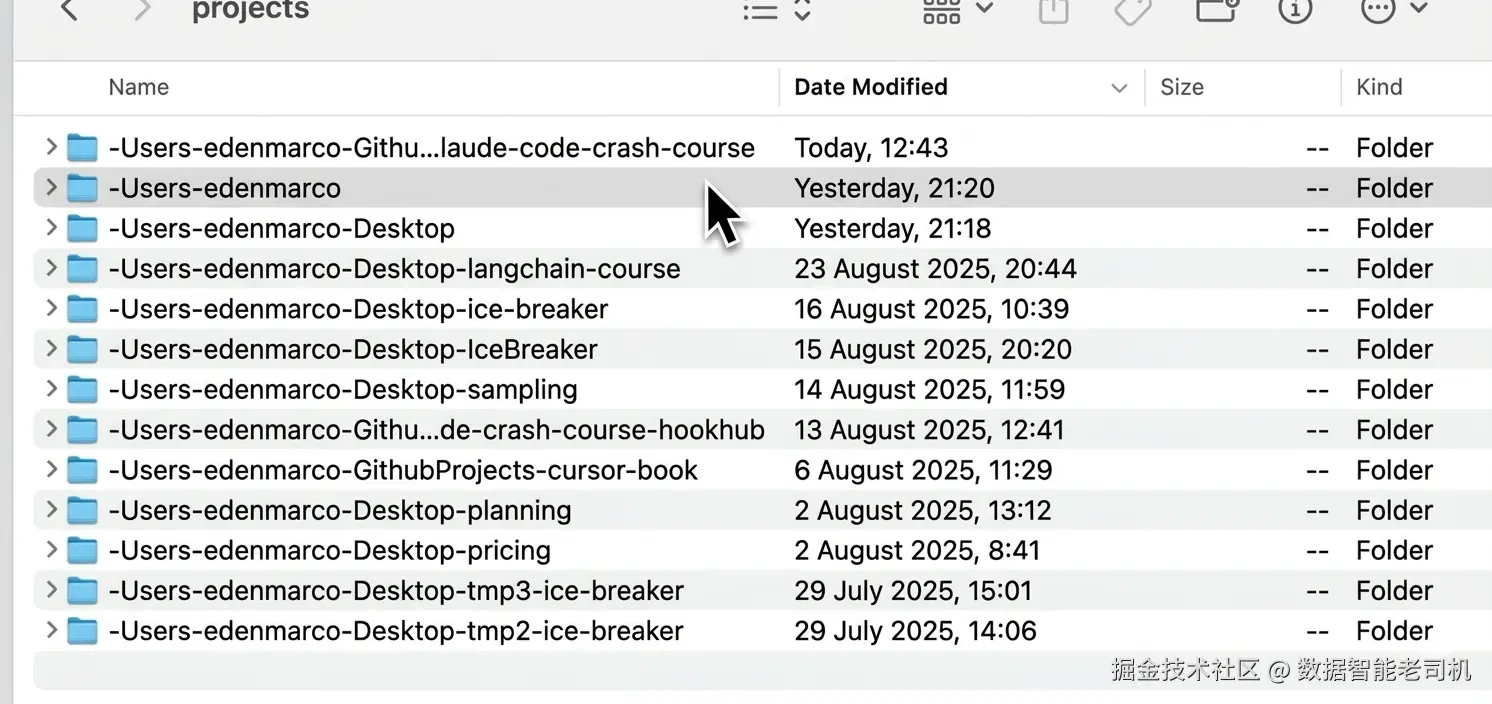
Task: Sort by the Name column header
Action: pyautogui.click(x=139, y=87)
